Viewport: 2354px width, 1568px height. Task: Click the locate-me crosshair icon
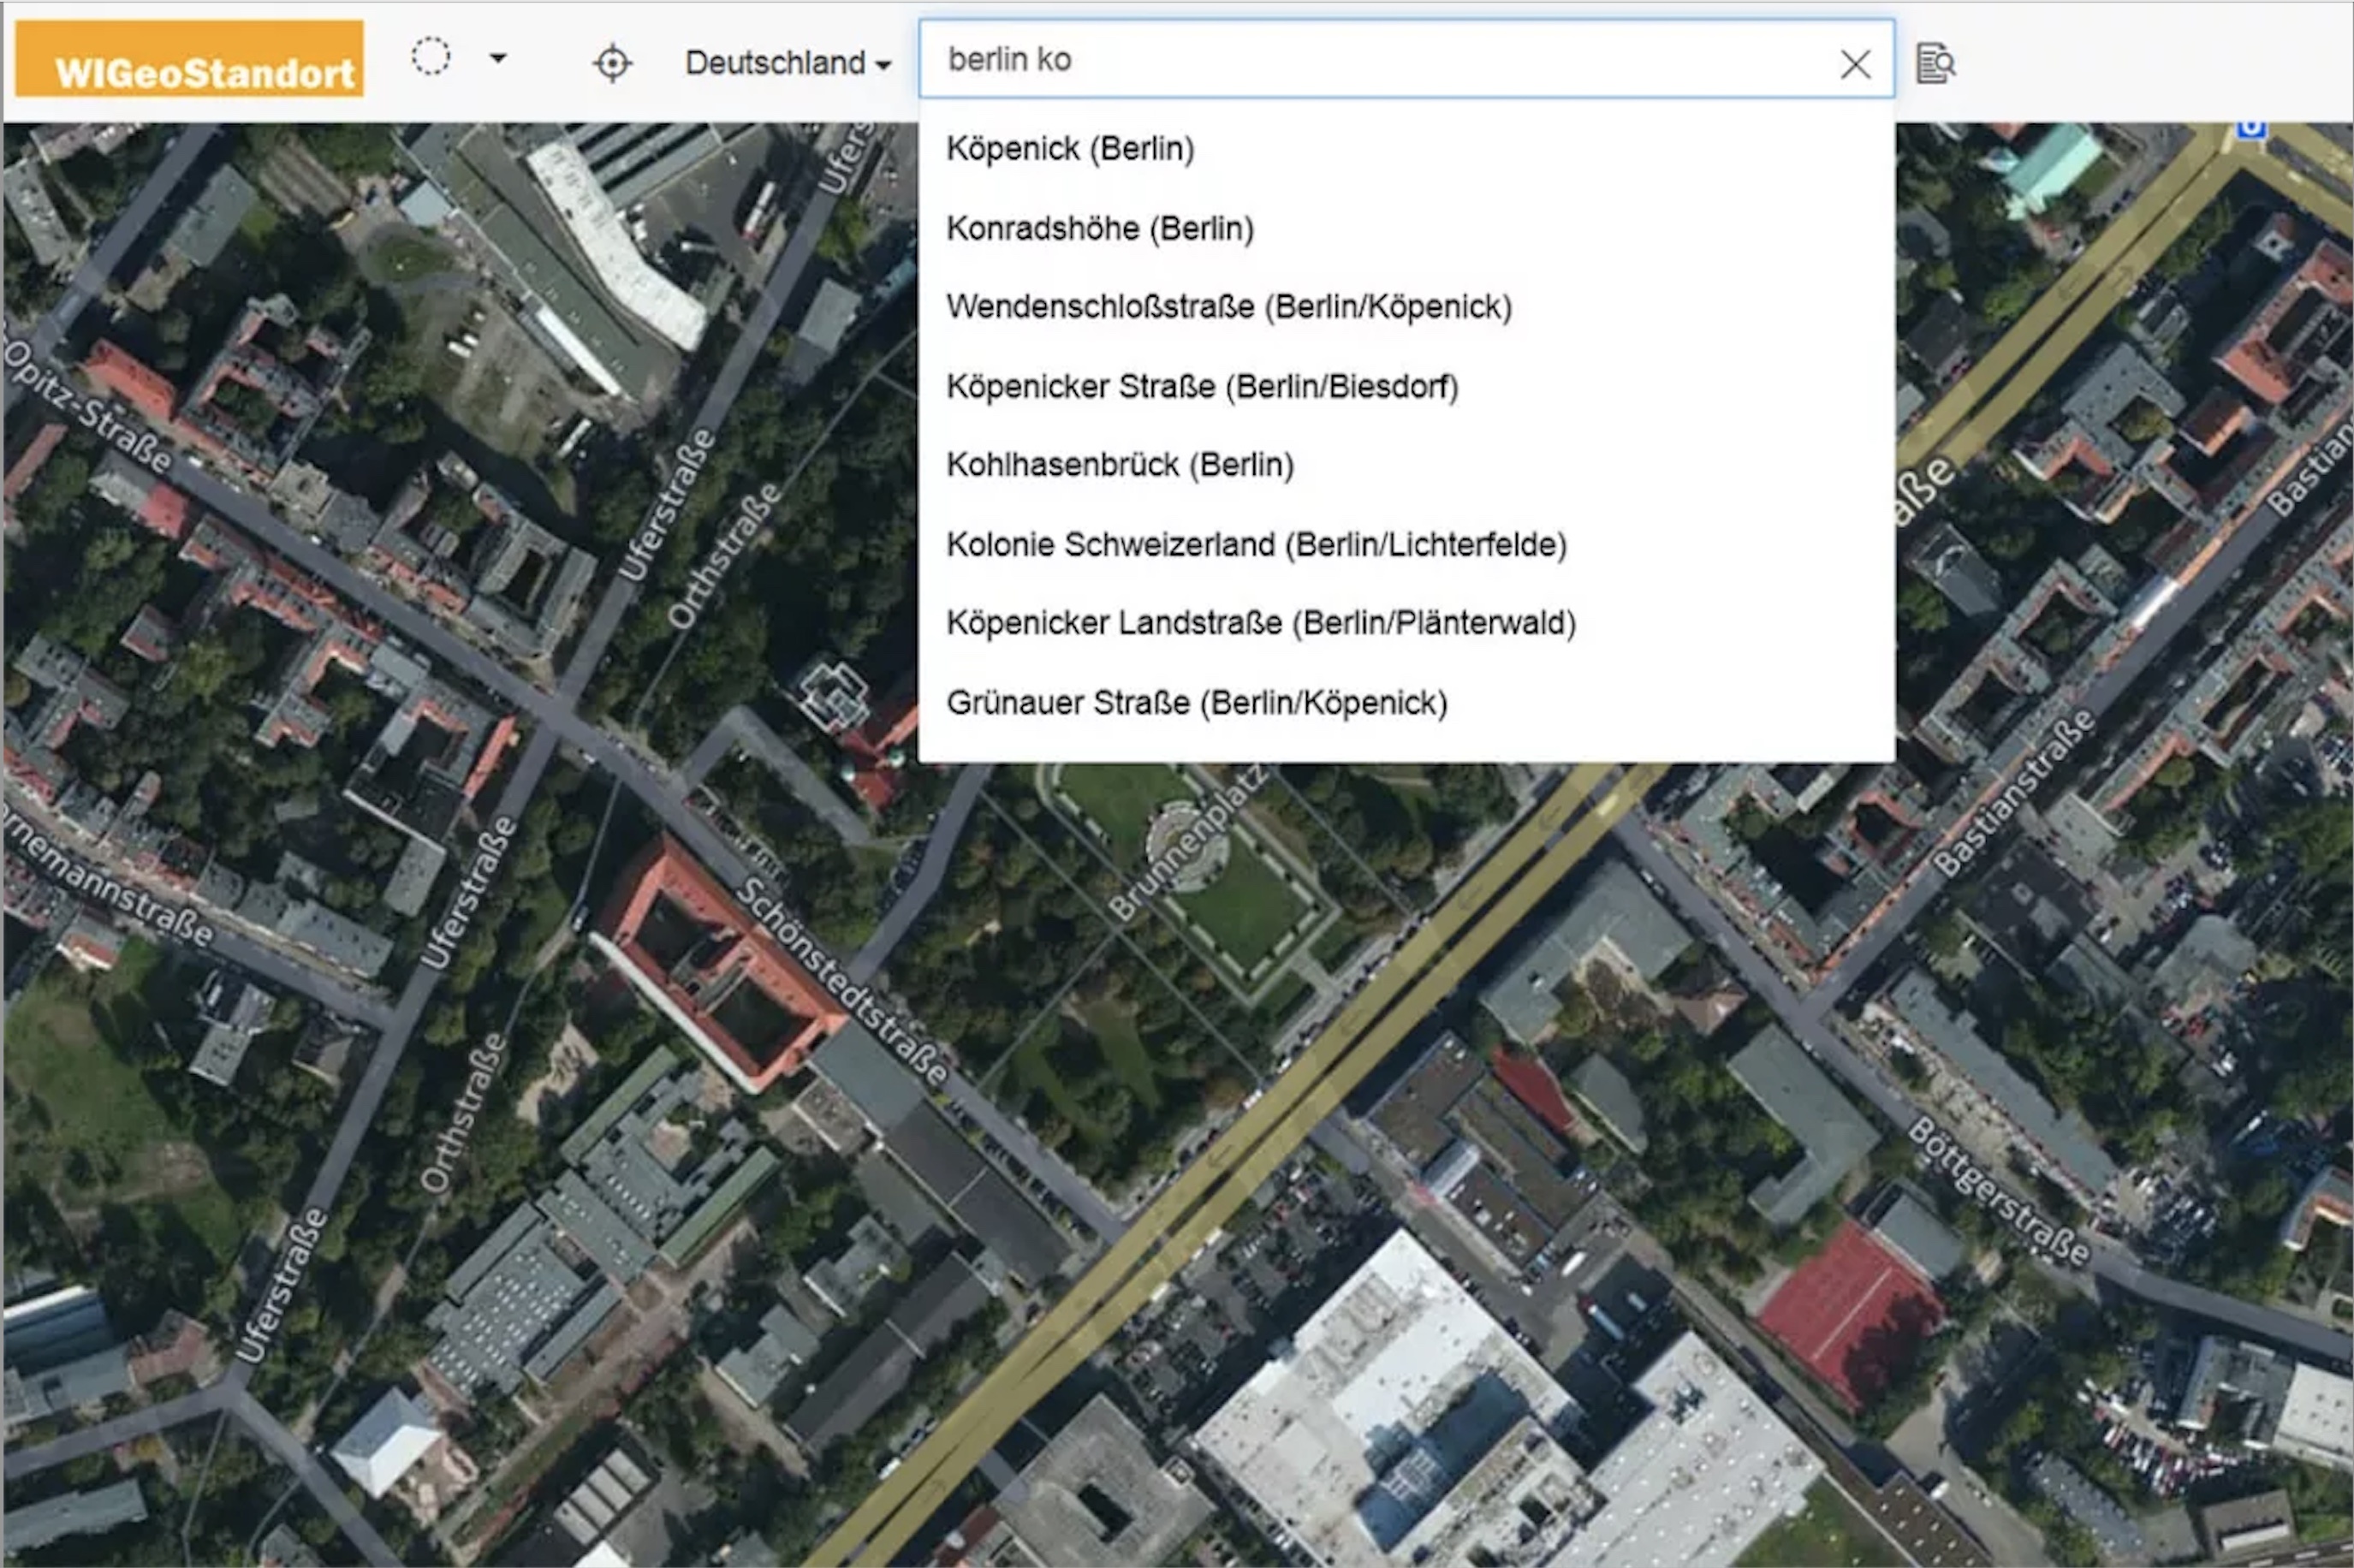[x=612, y=63]
